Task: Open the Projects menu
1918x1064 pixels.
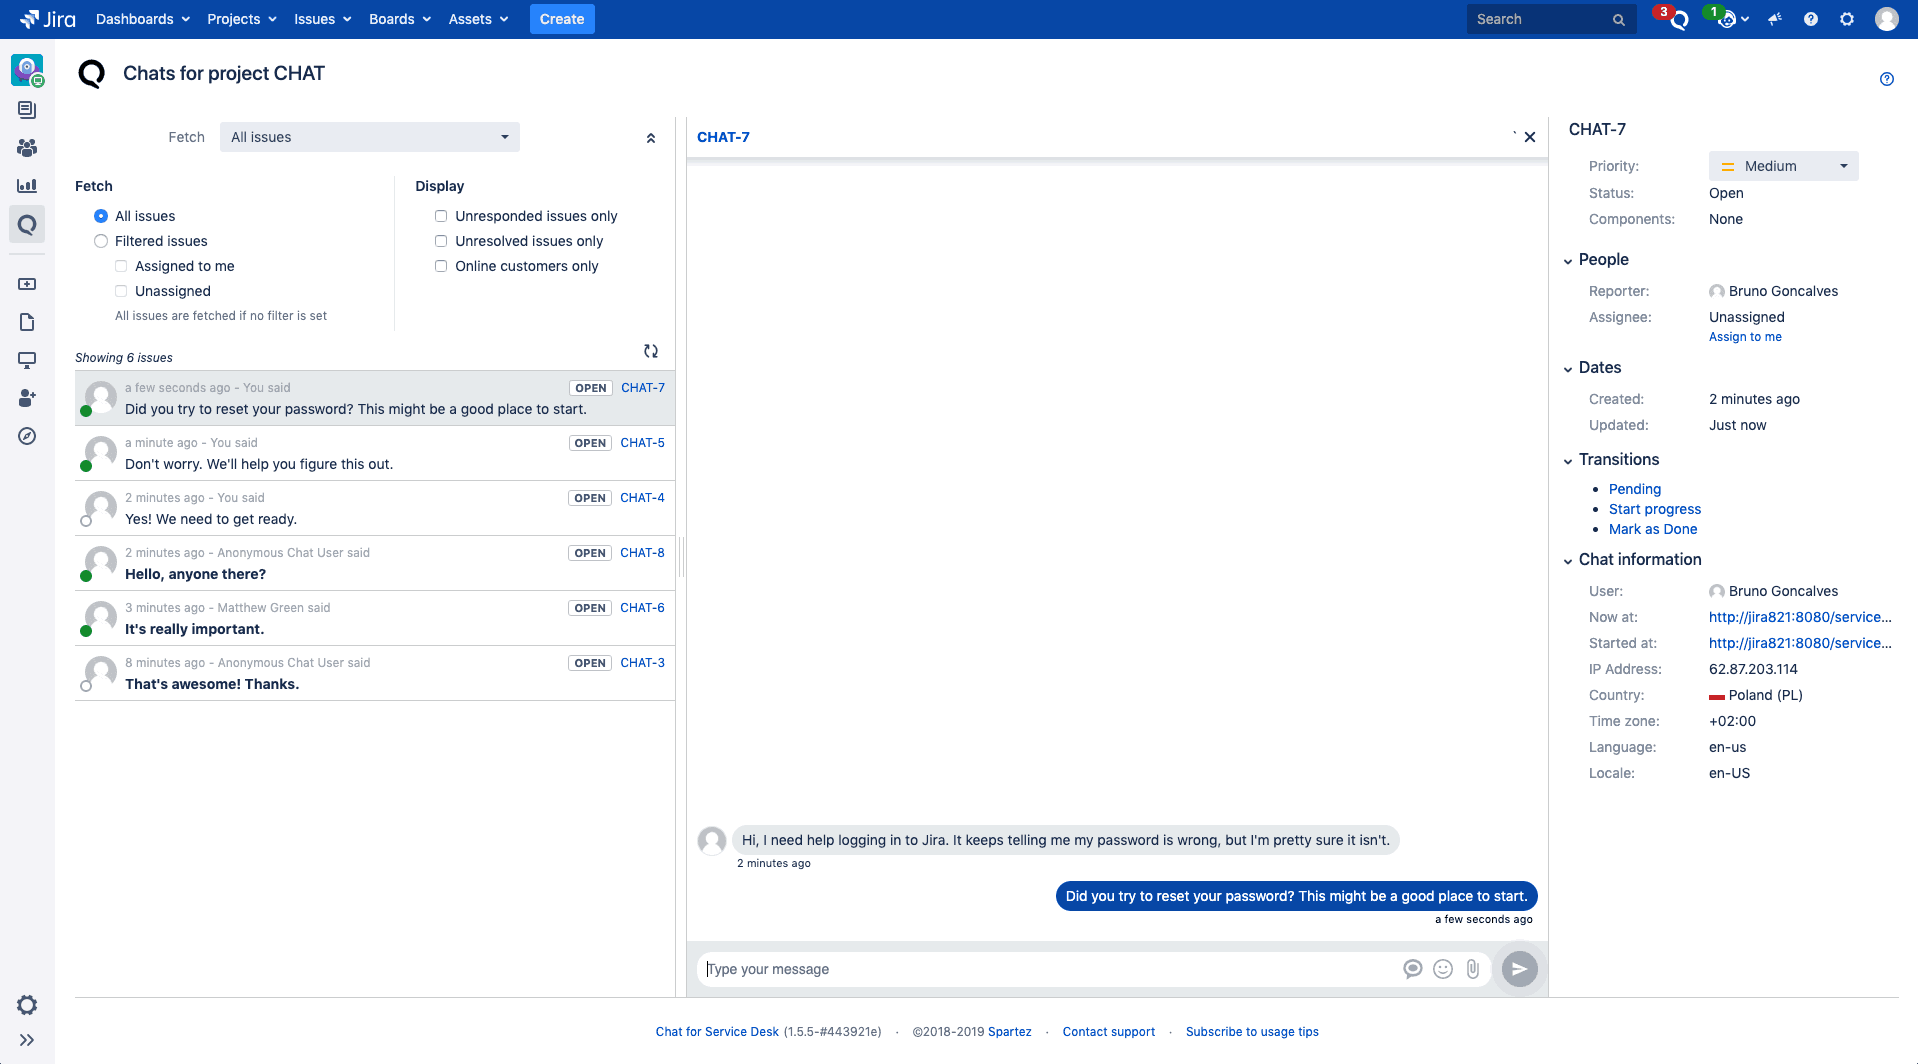Action: [241, 19]
